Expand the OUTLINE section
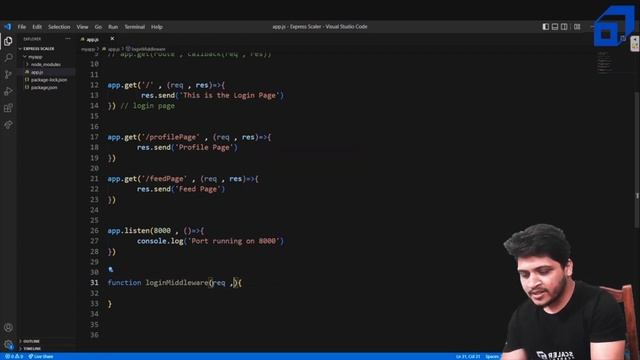The width and height of the screenshot is (640, 360). click(31, 341)
